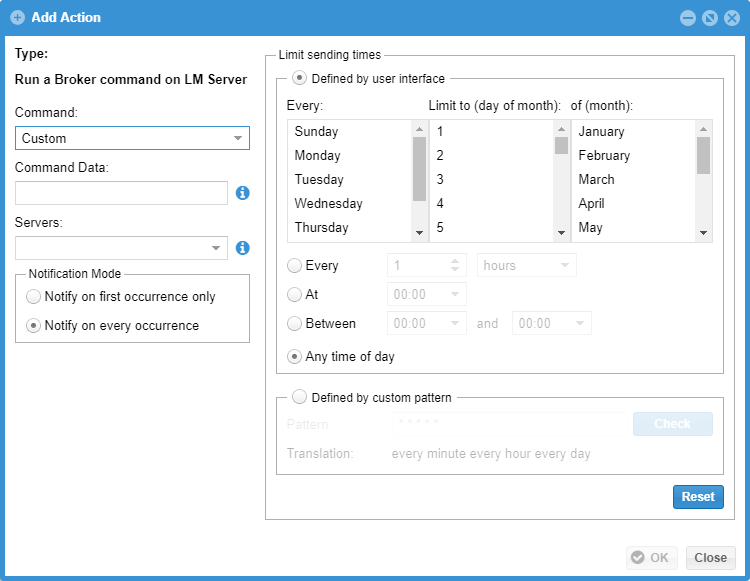Choose the Between time range radio option

point(294,323)
